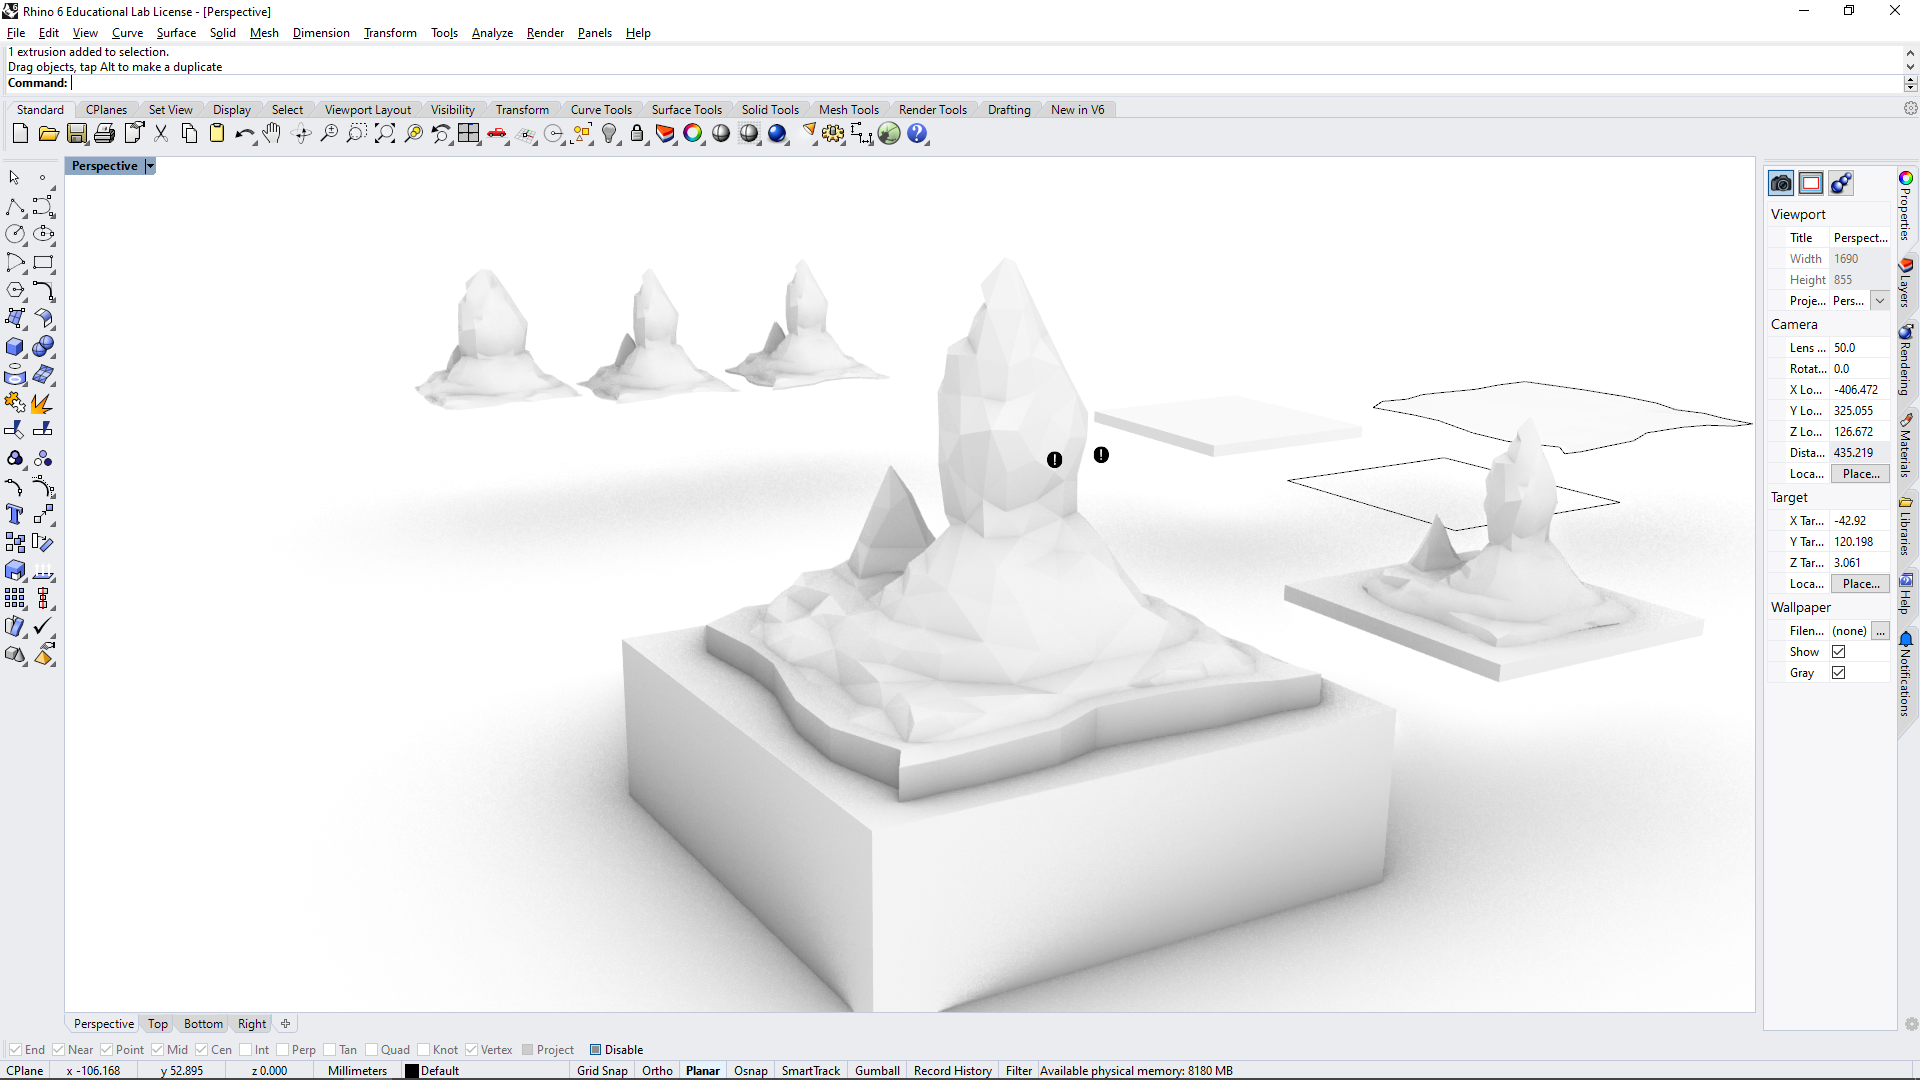The height and width of the screenshot is (1080, 1920).
Task: Open the Perspective viewport title dropdown
Action: pos(148,165)
